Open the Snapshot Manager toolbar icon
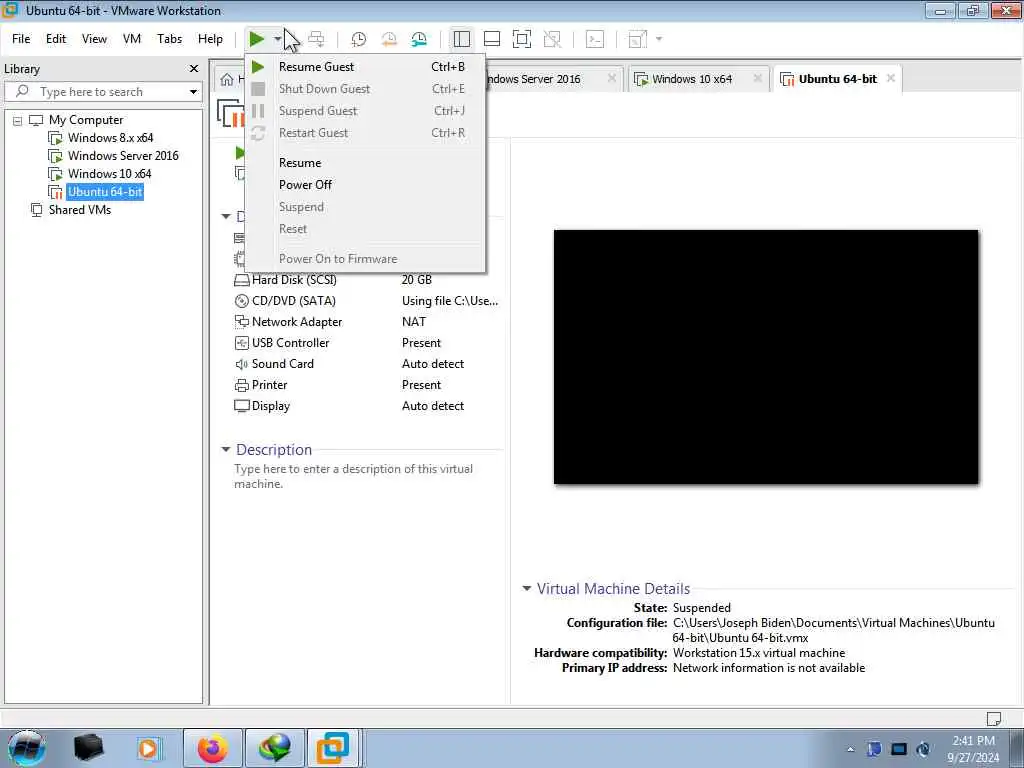 pos(419,39)
